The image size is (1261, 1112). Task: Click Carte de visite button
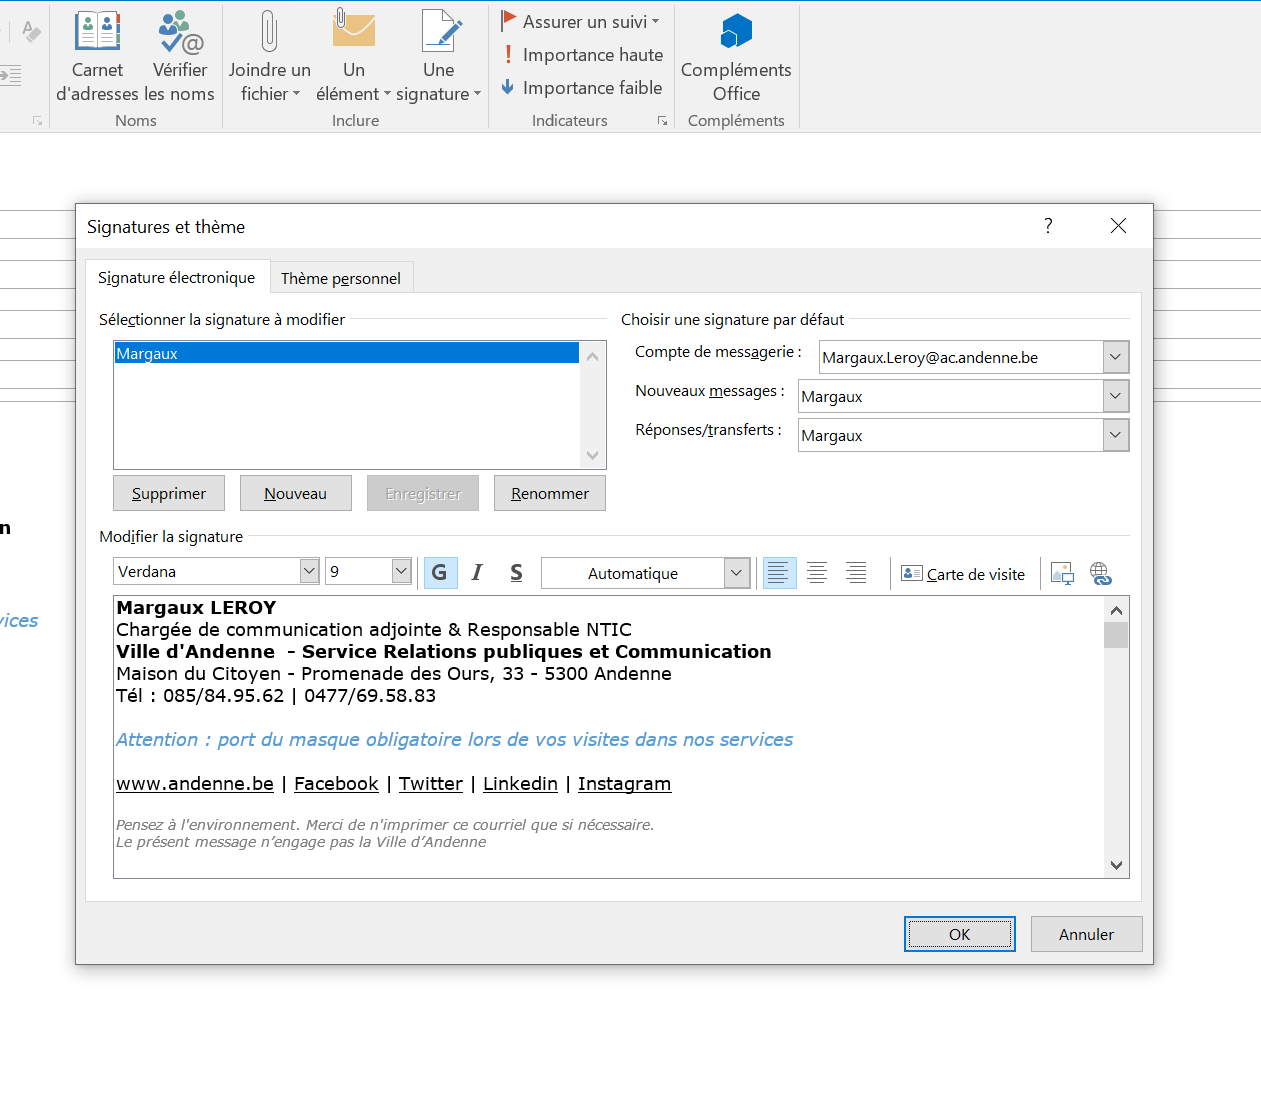pyautogui.click(x=964, y=574)
